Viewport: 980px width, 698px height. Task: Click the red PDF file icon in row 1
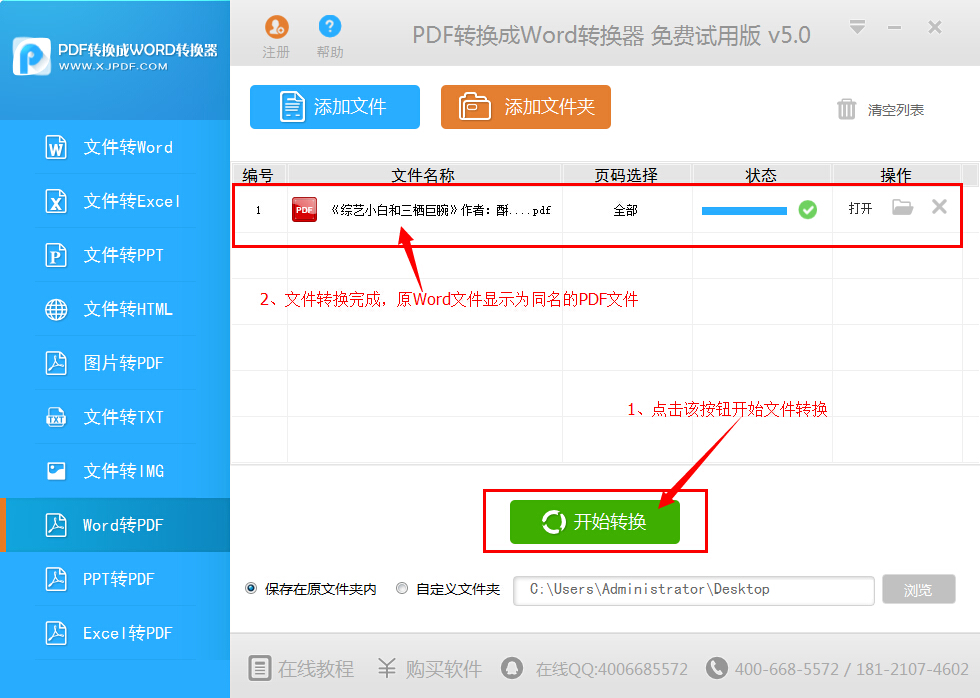point(304,209)
